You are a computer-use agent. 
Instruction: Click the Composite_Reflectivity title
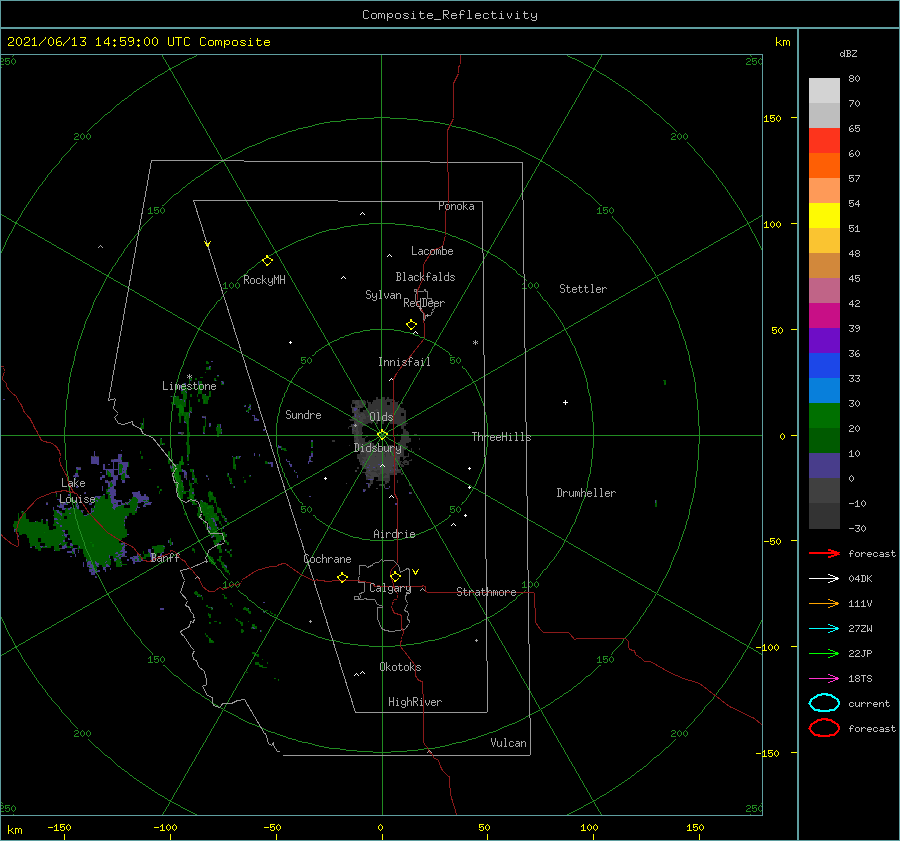pyautogui.click(x=450, y=15)
